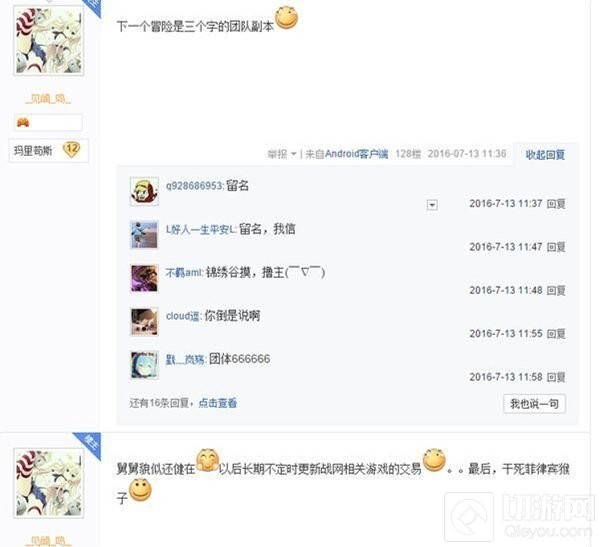Click the level 12 heart badge
This screenshot has height=547, width=600.
click(72, 150)
